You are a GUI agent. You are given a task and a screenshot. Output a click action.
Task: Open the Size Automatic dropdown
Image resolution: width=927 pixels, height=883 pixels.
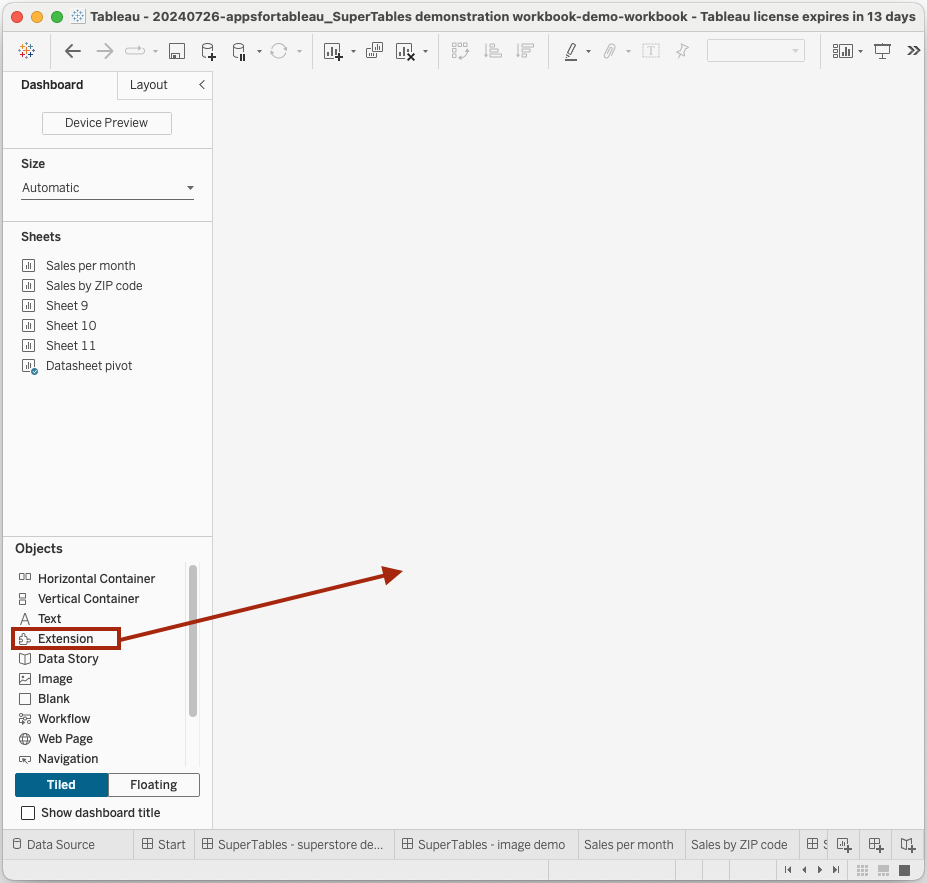pos(108,188)
